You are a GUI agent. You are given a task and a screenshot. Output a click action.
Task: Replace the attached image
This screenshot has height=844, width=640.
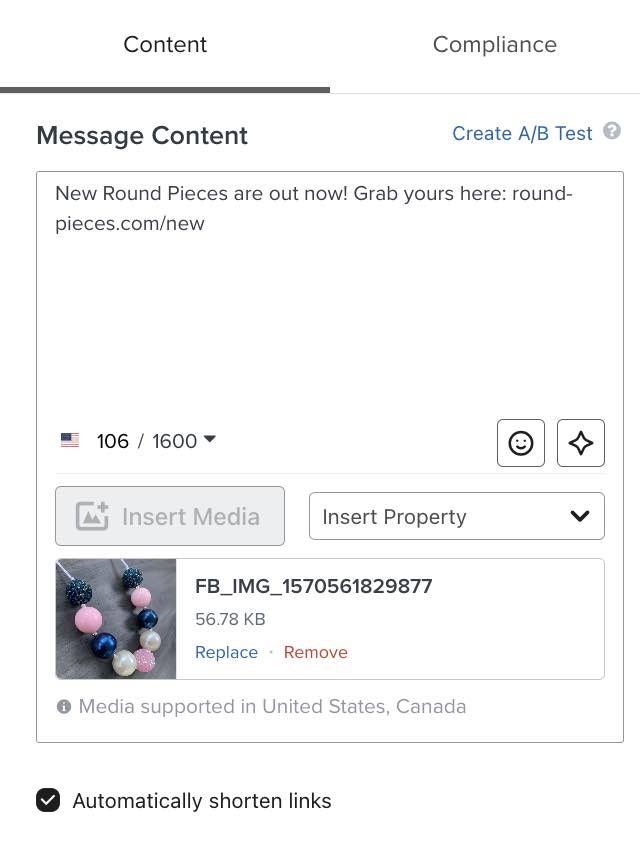(226, 652)
